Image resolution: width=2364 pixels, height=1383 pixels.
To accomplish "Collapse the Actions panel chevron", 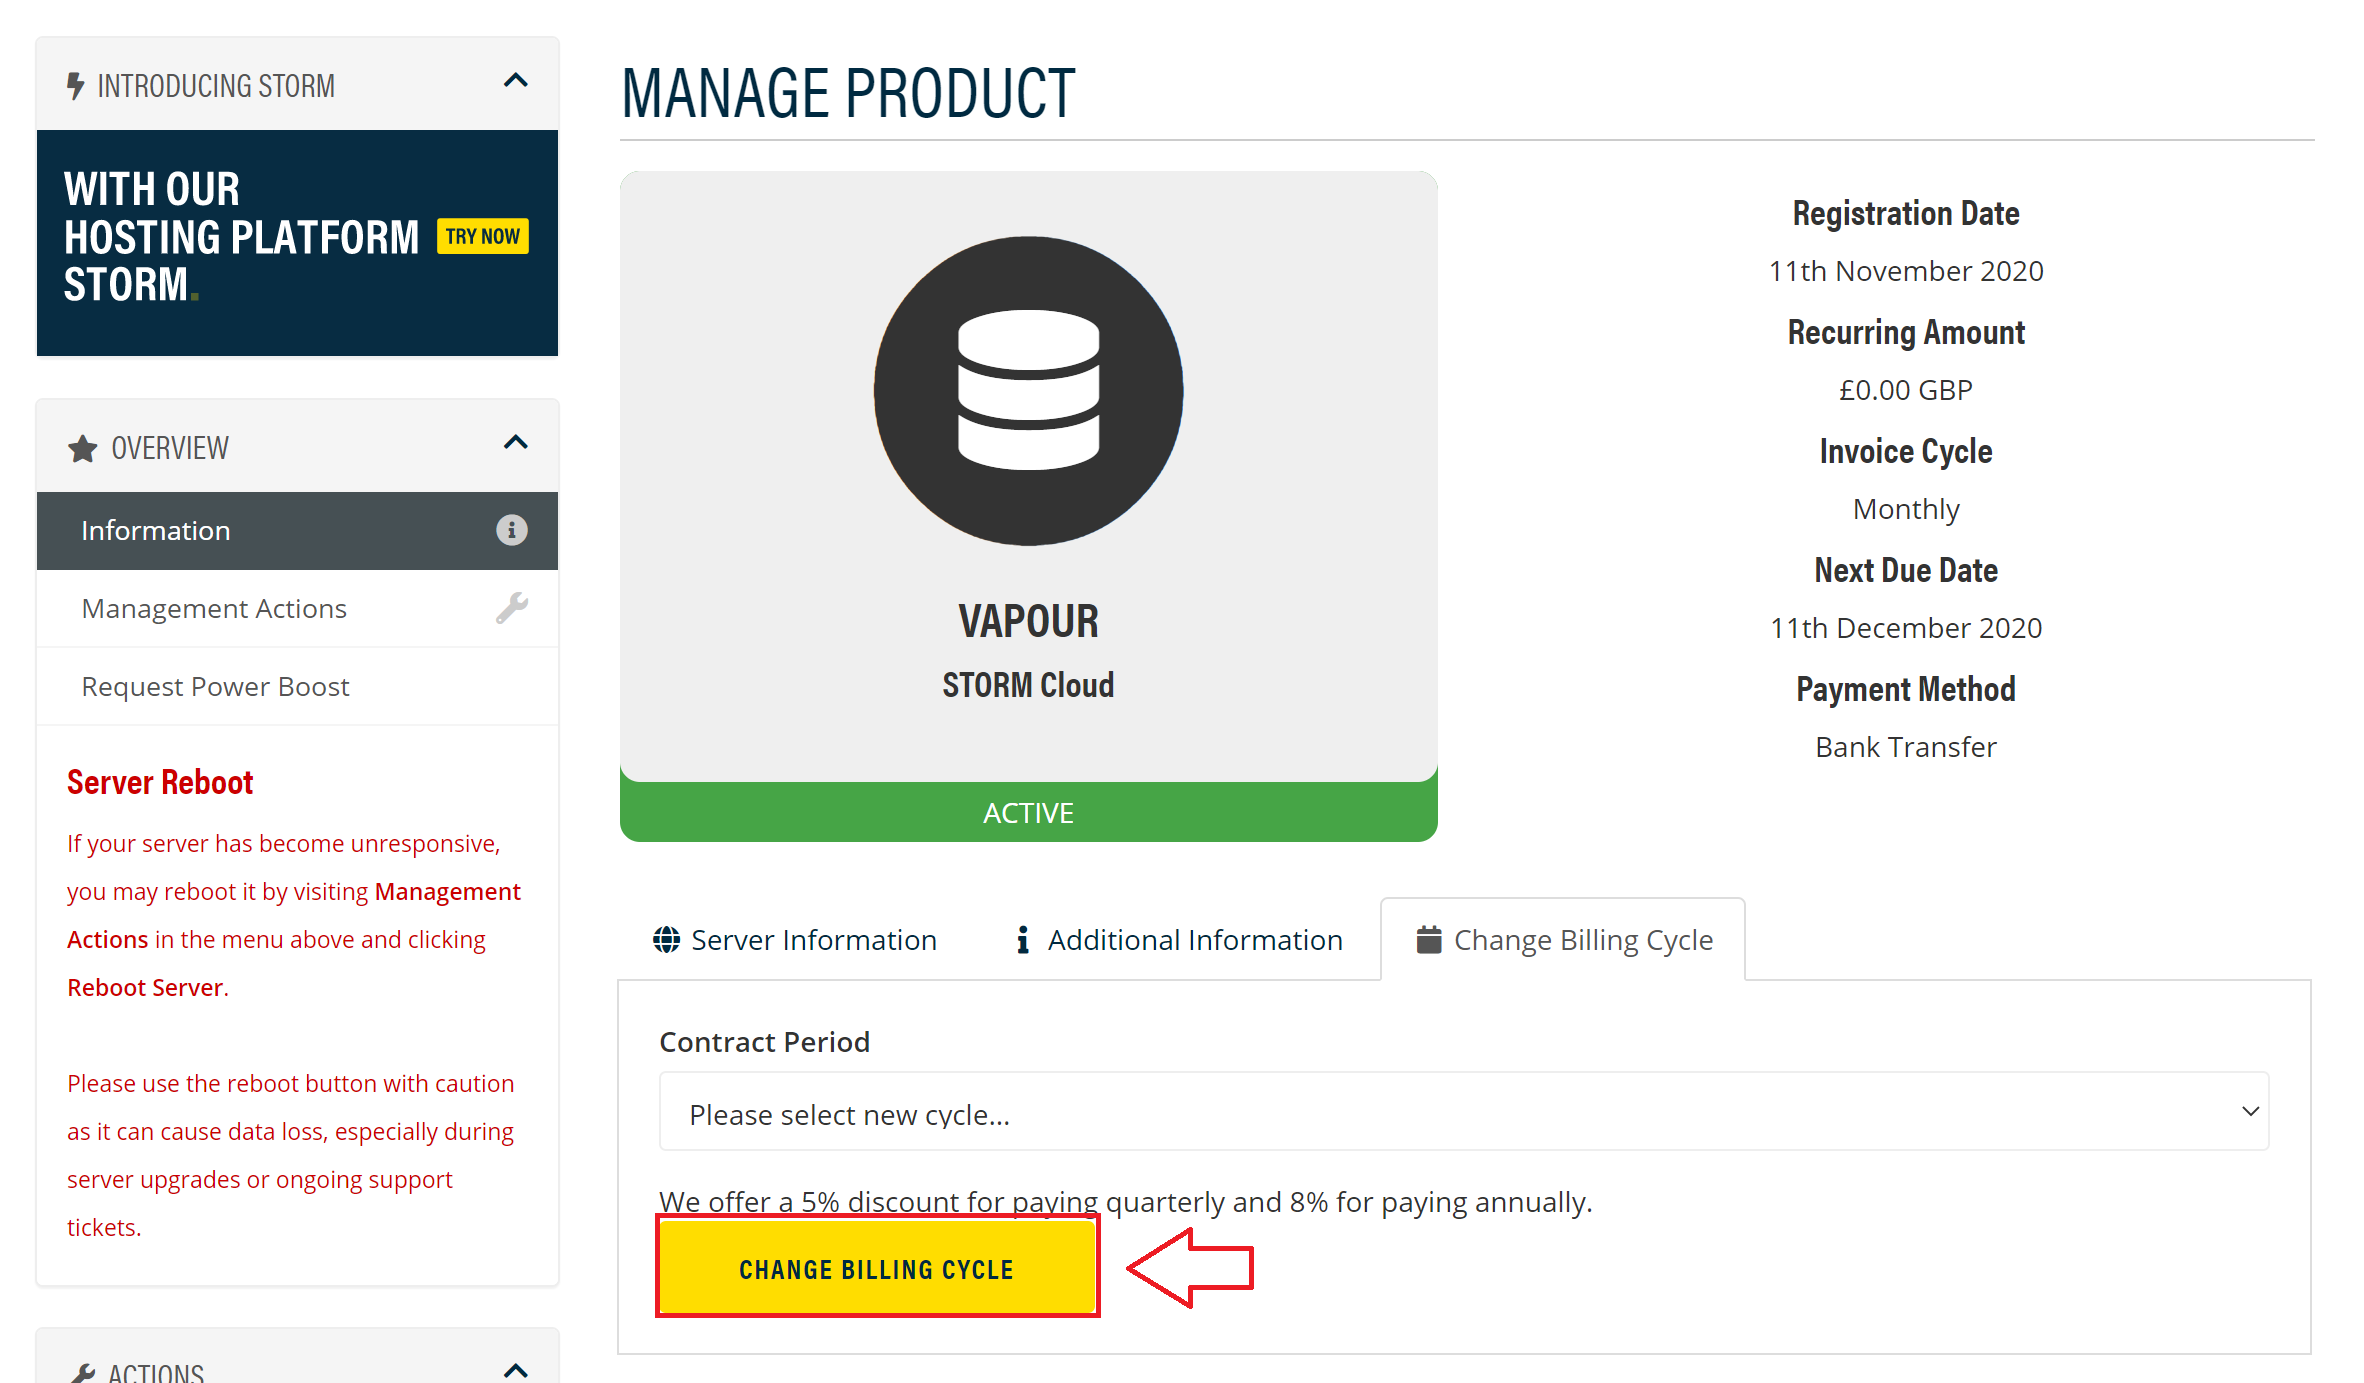I will (515, 1370).
